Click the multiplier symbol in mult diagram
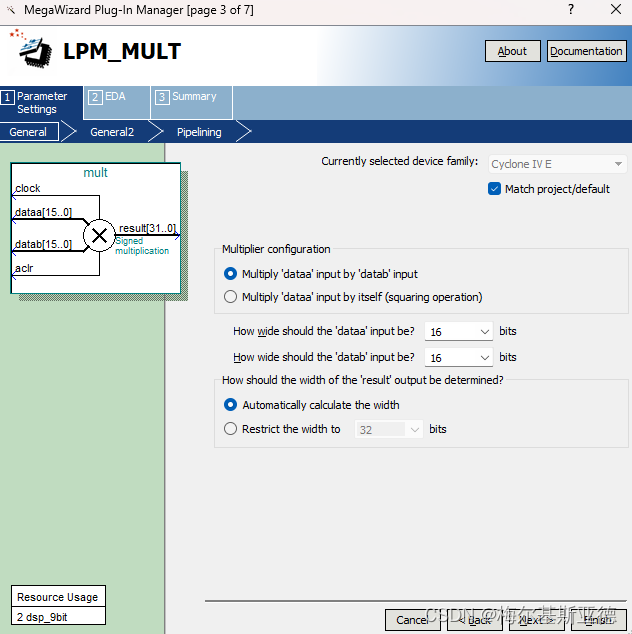 click(99, 235)
